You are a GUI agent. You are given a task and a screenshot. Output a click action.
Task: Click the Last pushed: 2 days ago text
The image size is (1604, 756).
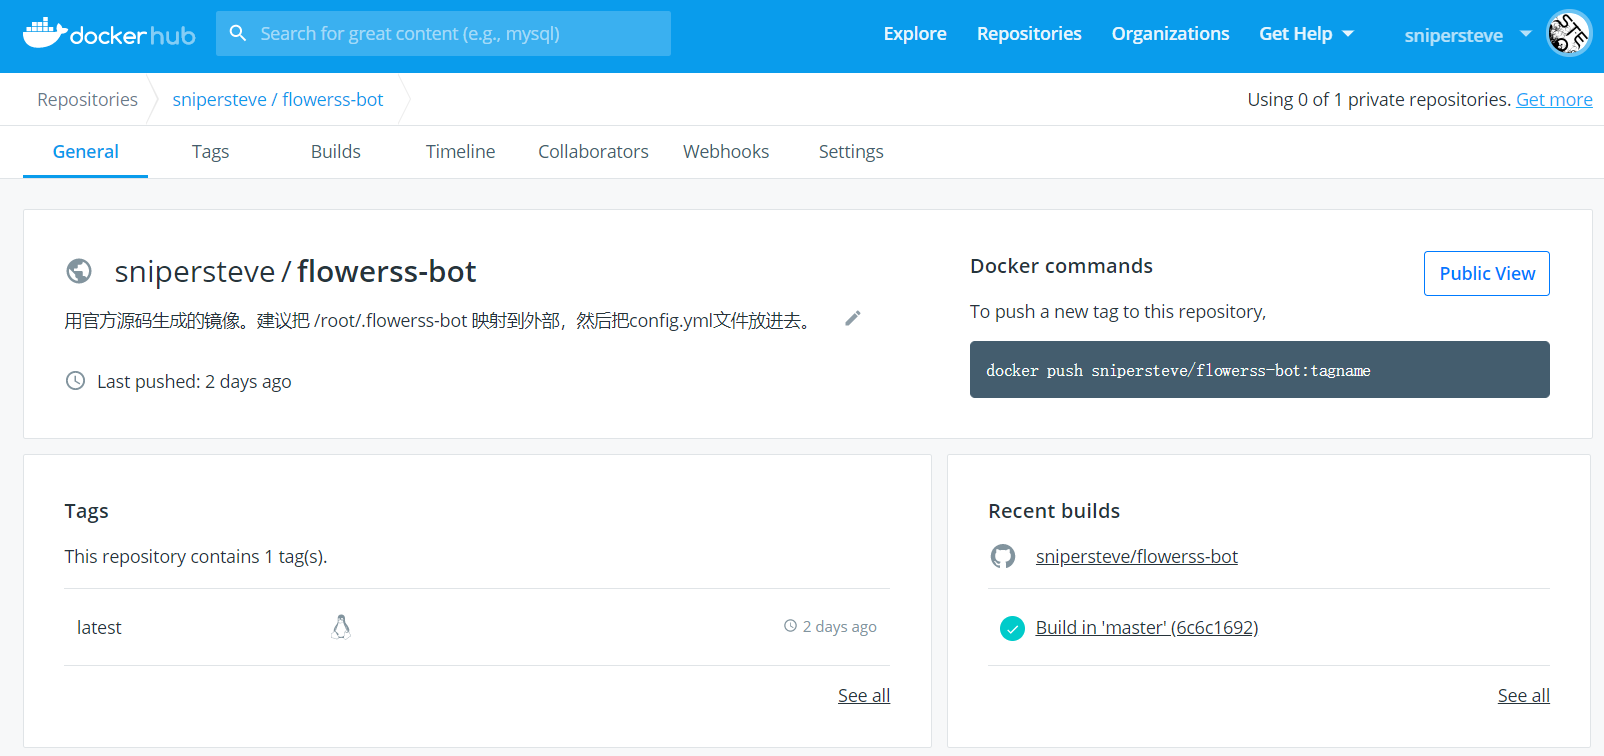coord(194,382)
